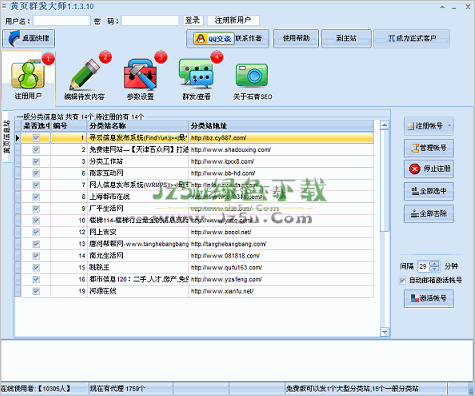Screen dimensions: 475x396
Task: Select the site name 商家互动网
Action: 106,173
